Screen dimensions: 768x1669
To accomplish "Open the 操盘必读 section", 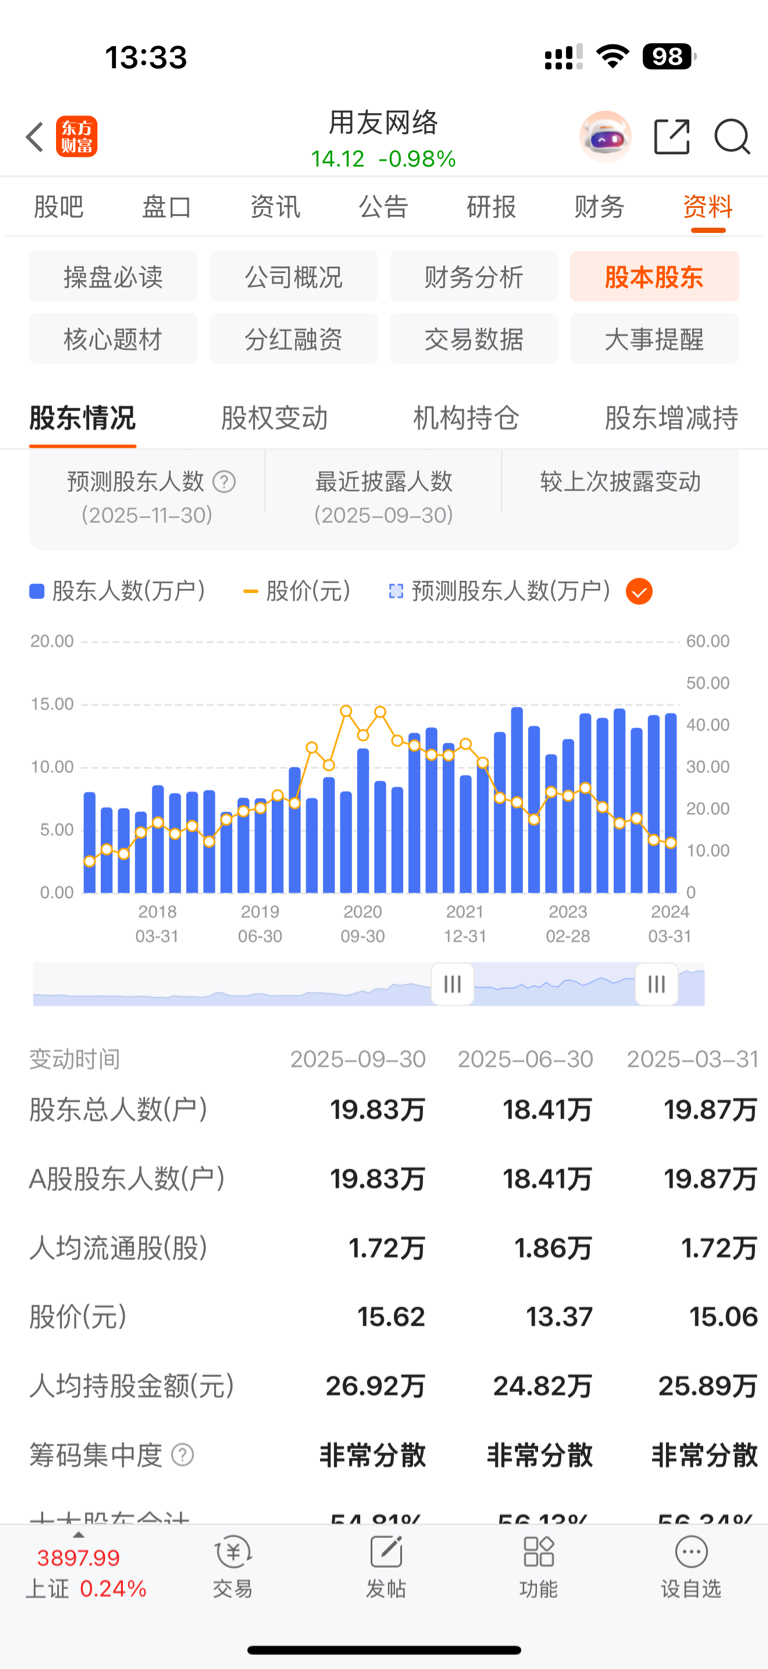I will coord(113,277).
